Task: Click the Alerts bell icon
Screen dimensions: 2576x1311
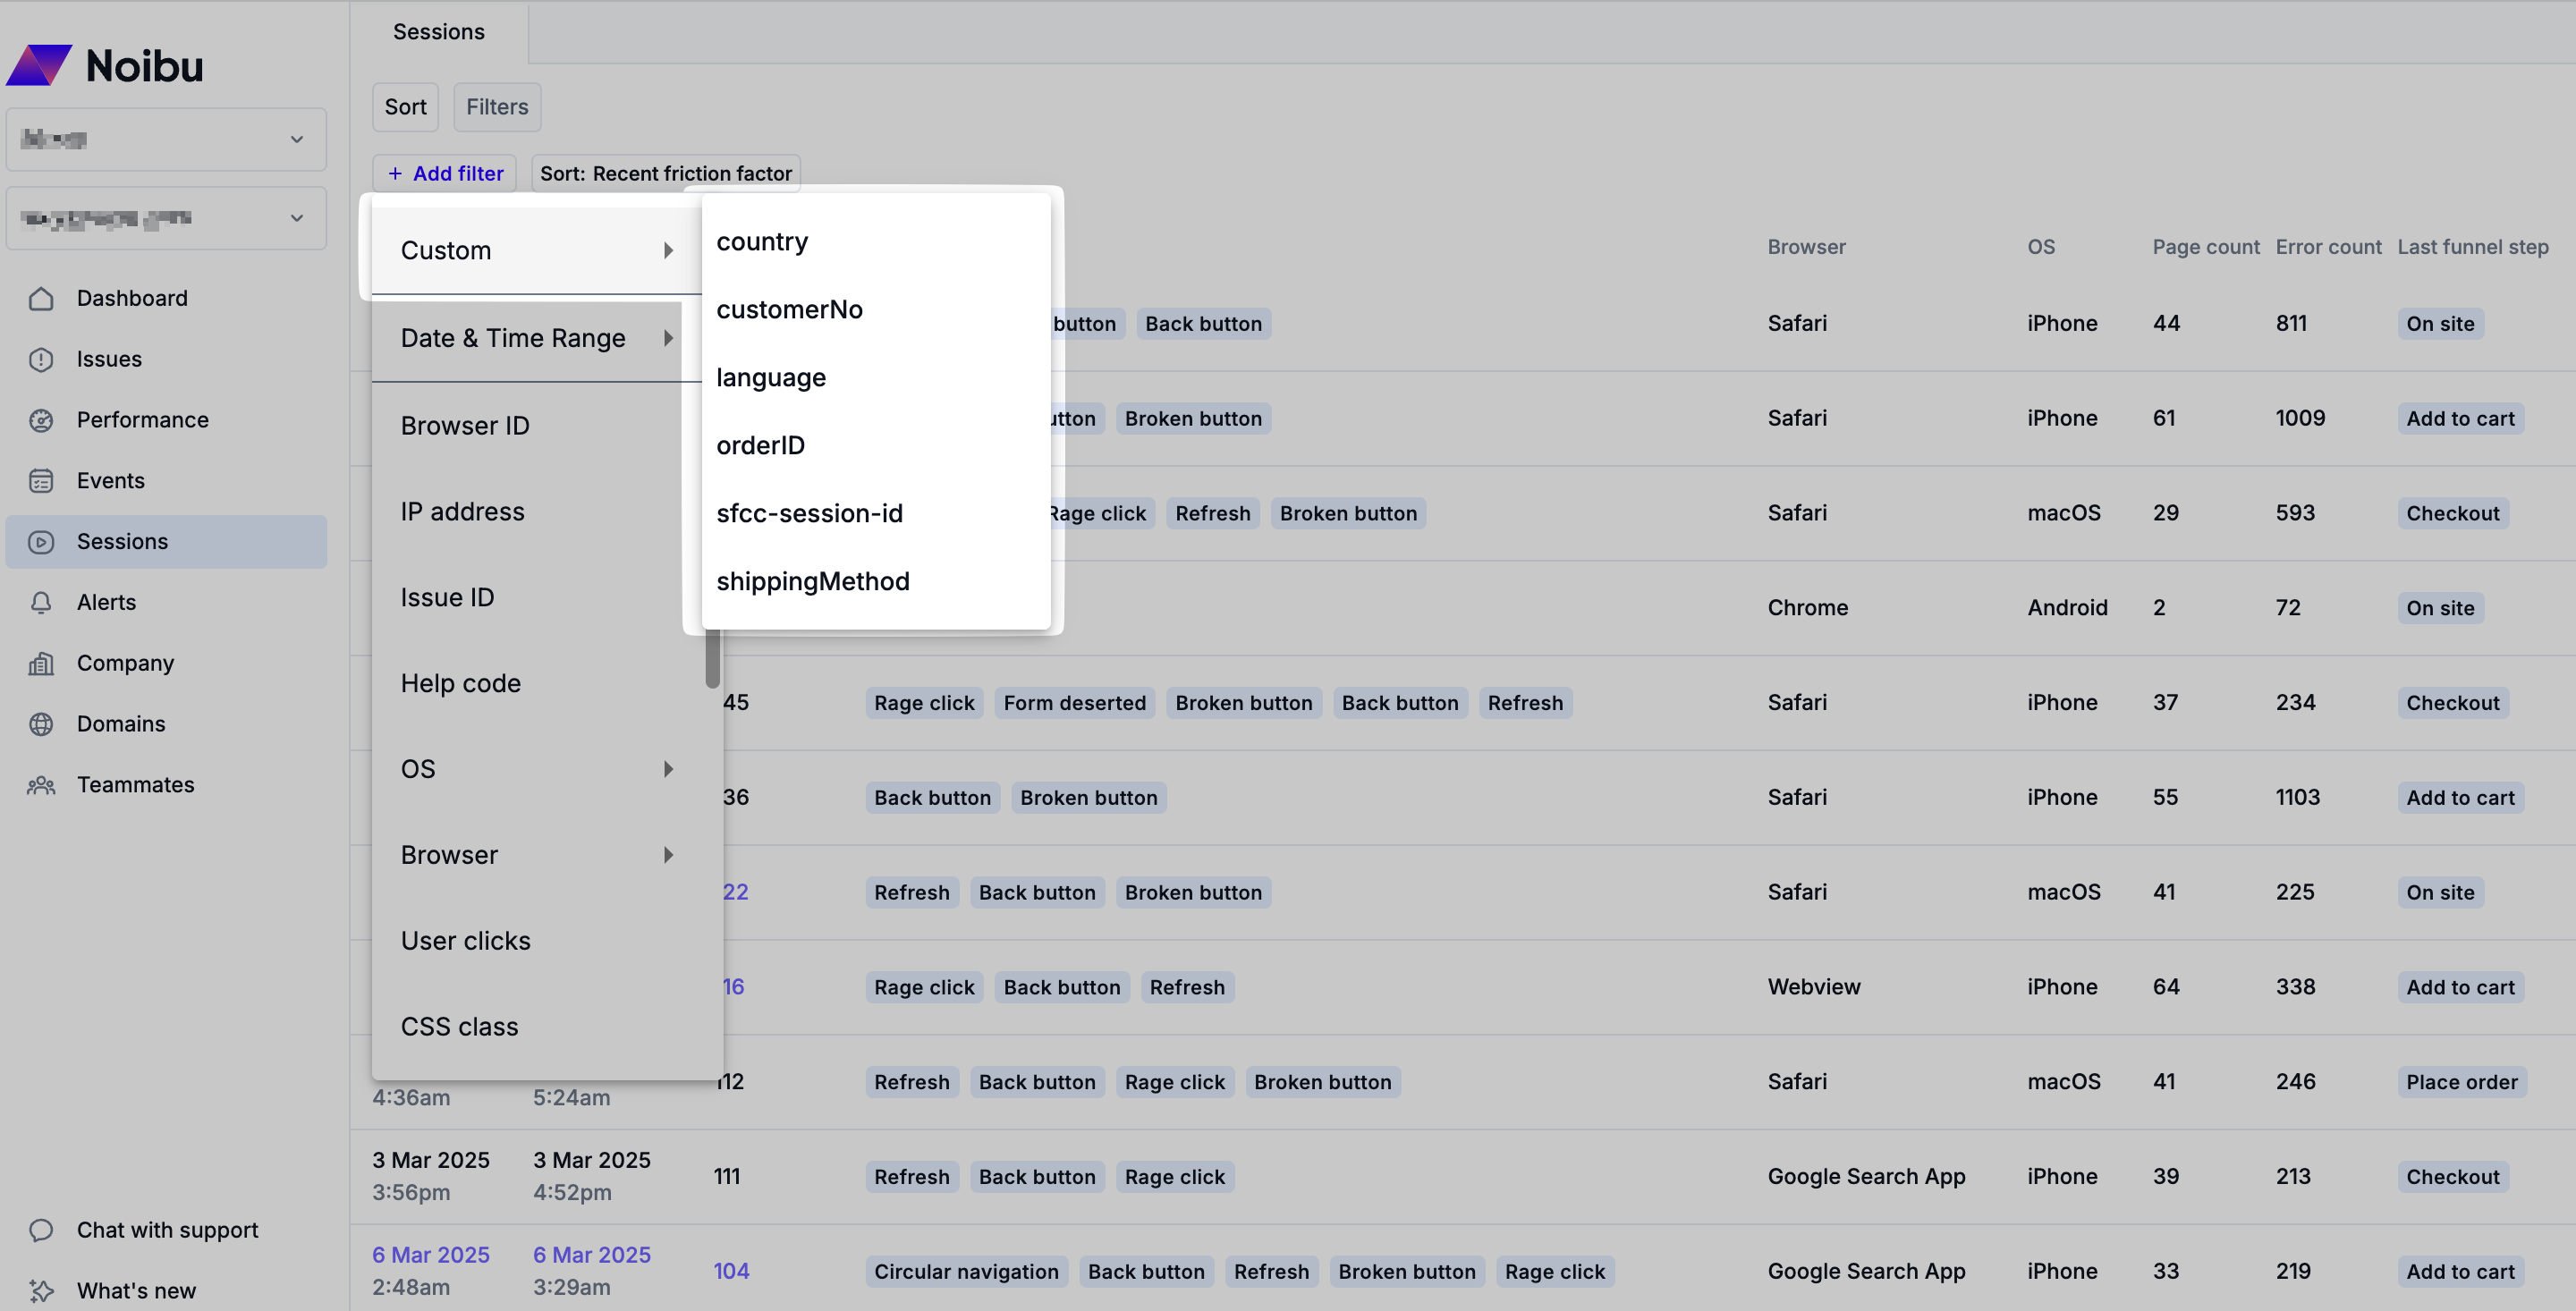Action: (41, 602)
